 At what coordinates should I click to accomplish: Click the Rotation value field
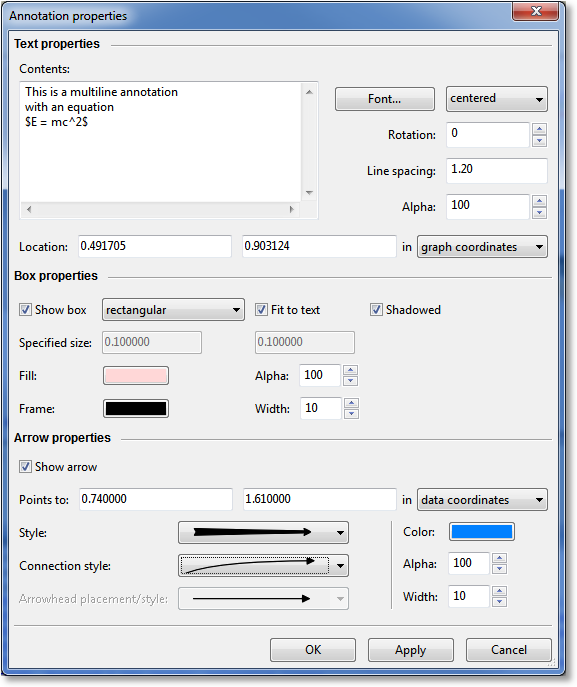click(488, 135)
